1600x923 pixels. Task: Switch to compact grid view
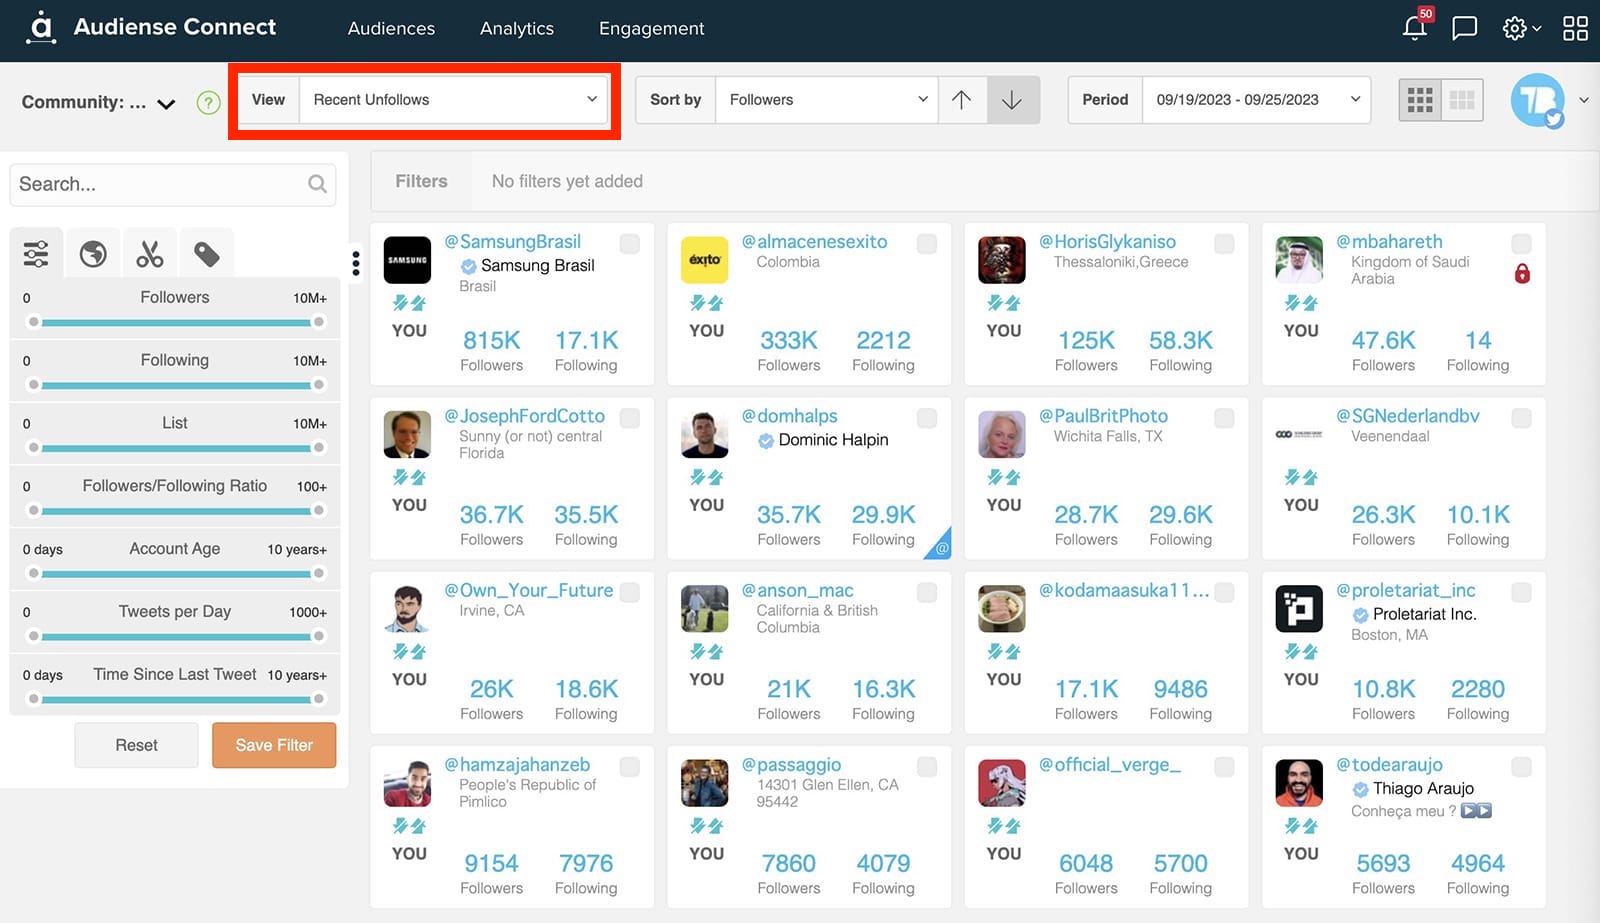1462,100
